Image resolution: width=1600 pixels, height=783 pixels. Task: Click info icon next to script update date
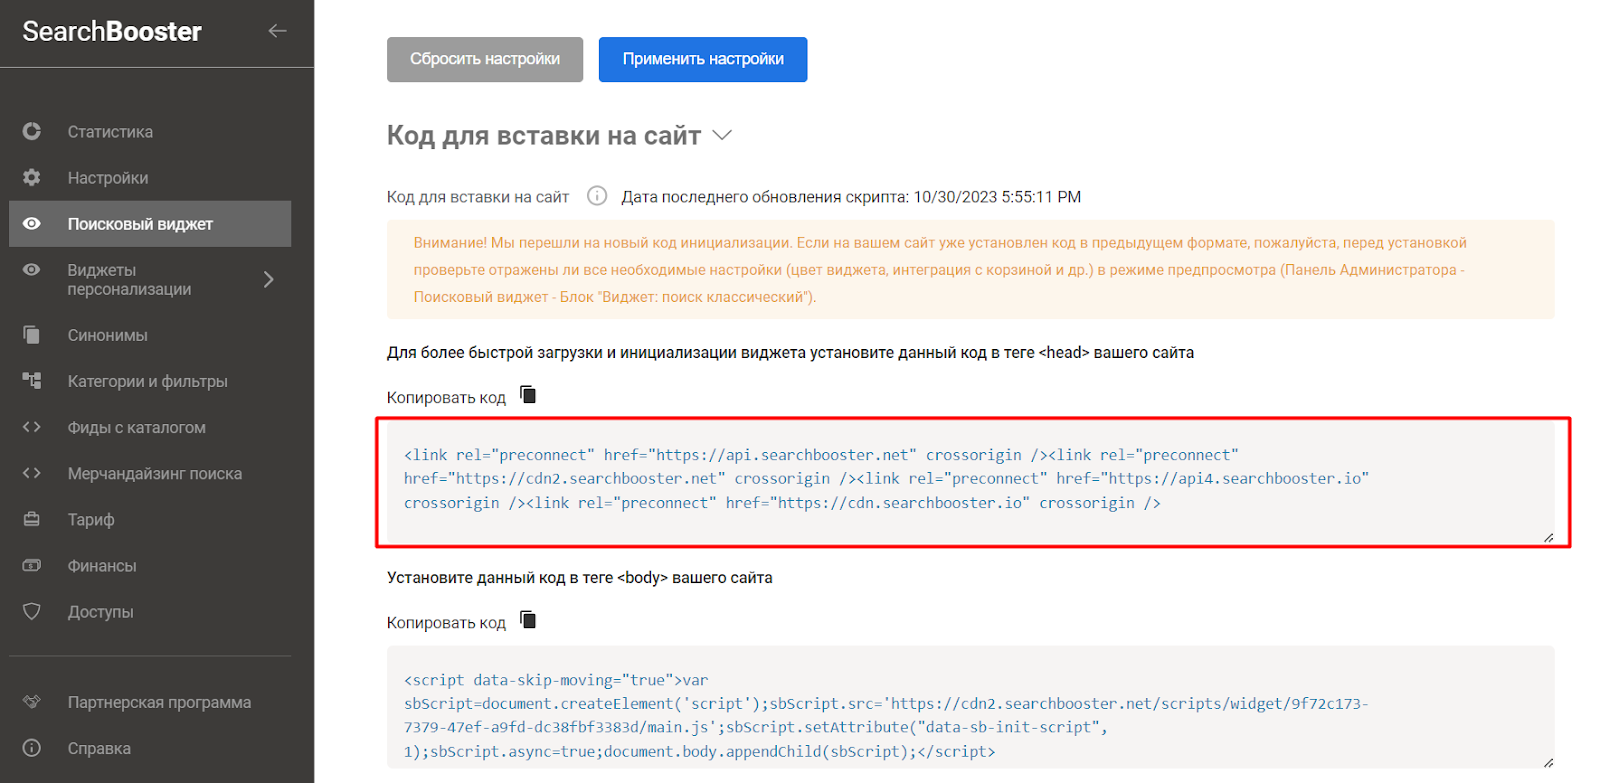(x=597, y=196)
